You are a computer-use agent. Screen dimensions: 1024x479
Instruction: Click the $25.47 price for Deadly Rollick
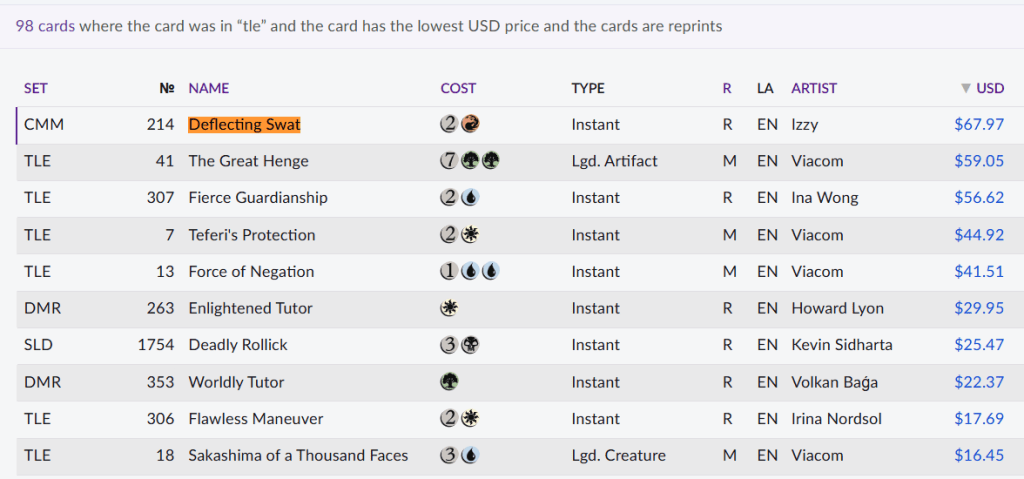click(x=979, y=345)
